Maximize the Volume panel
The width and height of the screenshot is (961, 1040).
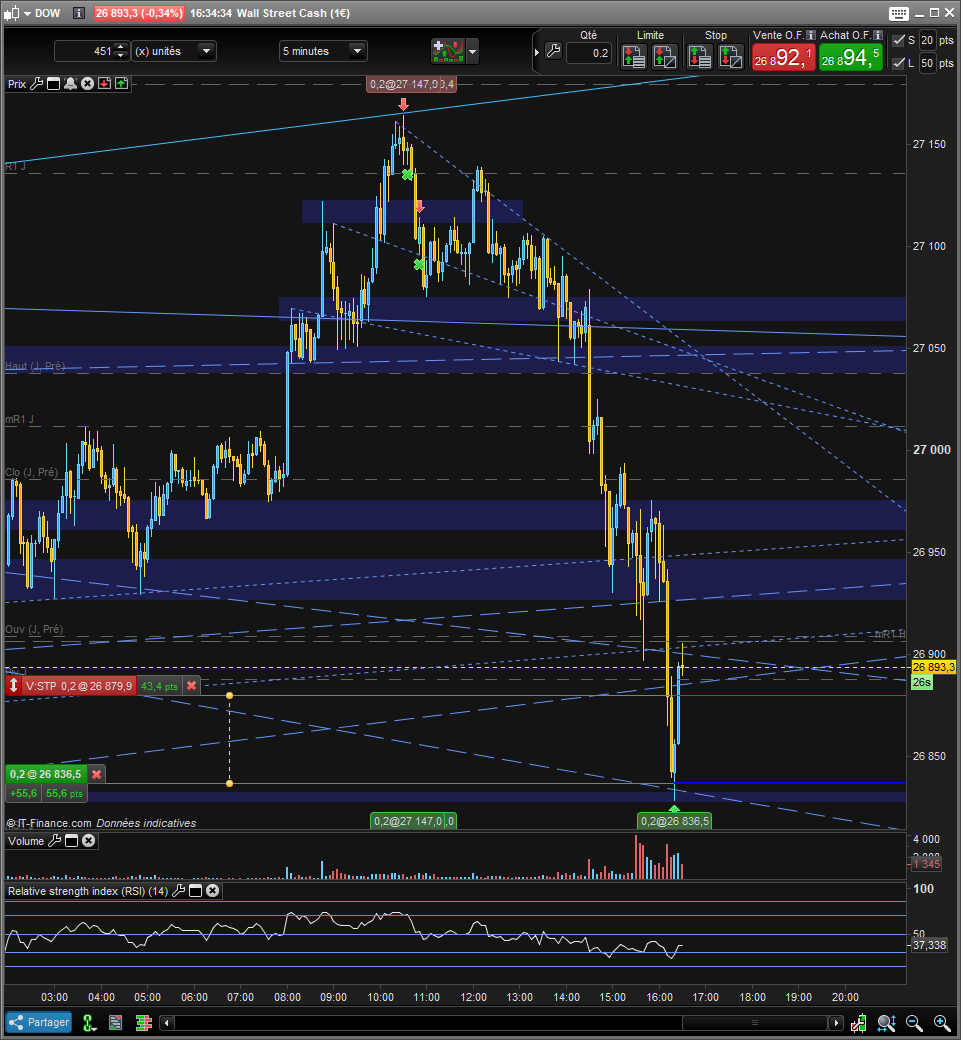click(x=71, y=841)
